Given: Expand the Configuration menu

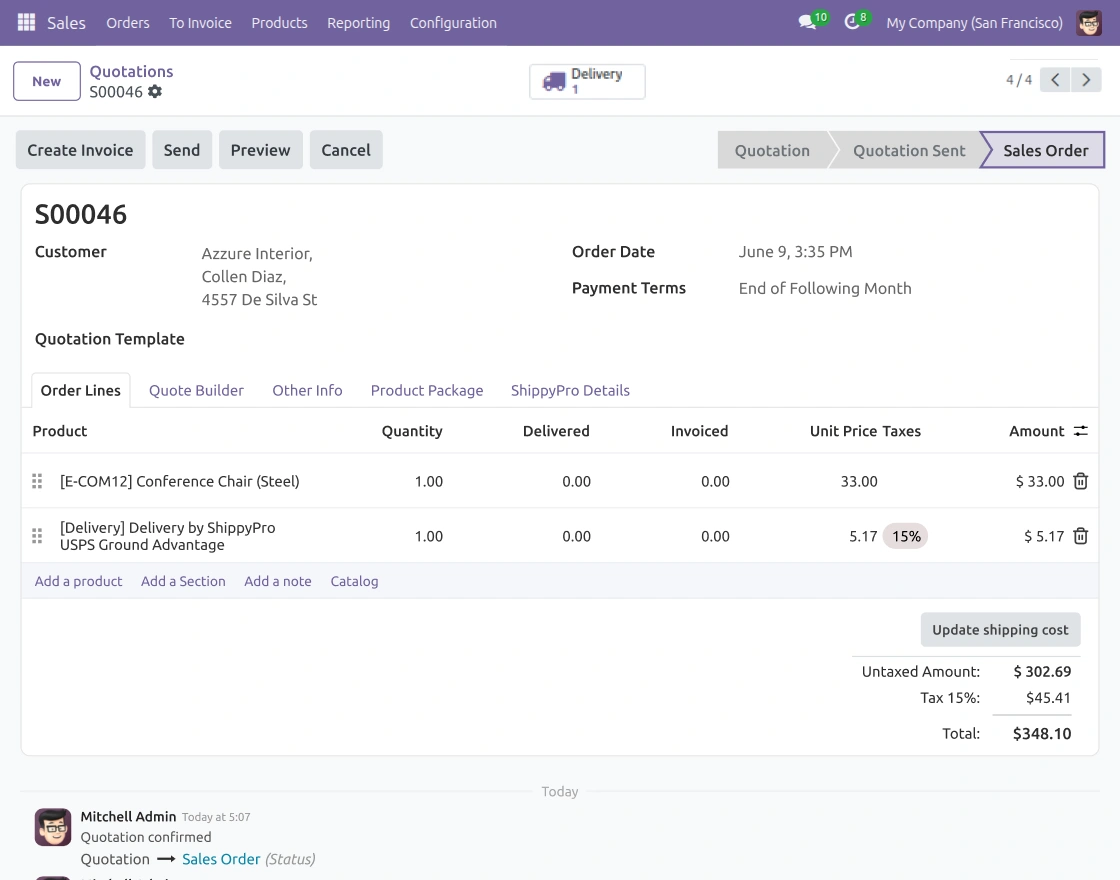Looking at the screenshot, I should [453, 23].
